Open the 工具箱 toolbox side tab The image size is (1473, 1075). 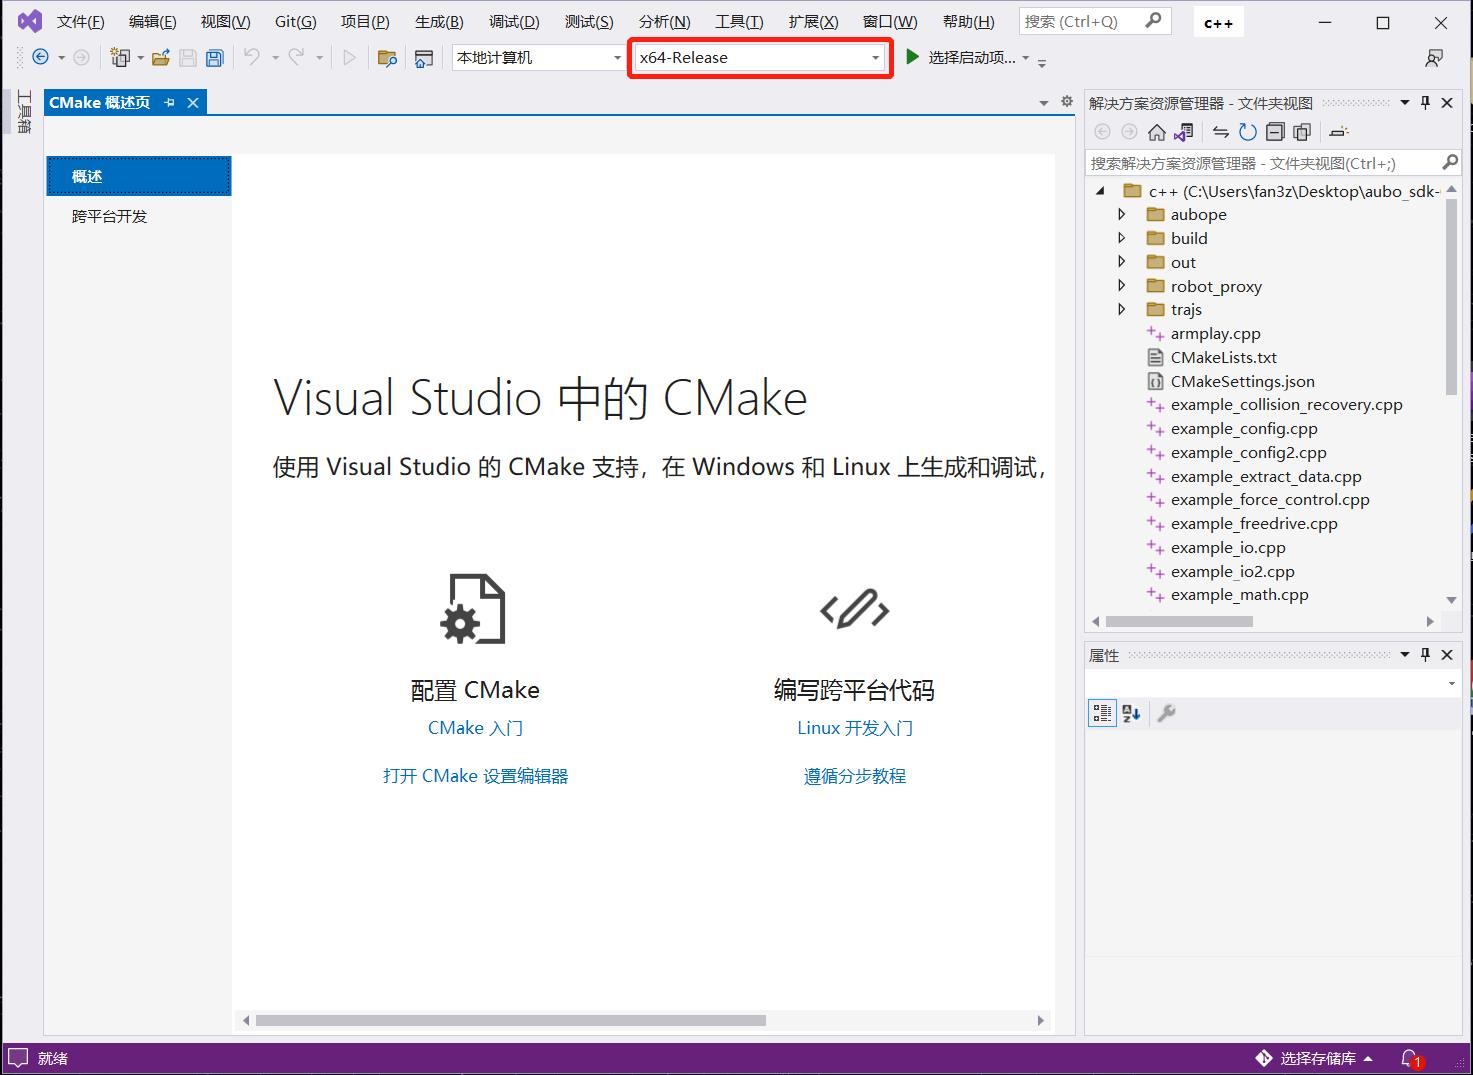click(24, 111)
